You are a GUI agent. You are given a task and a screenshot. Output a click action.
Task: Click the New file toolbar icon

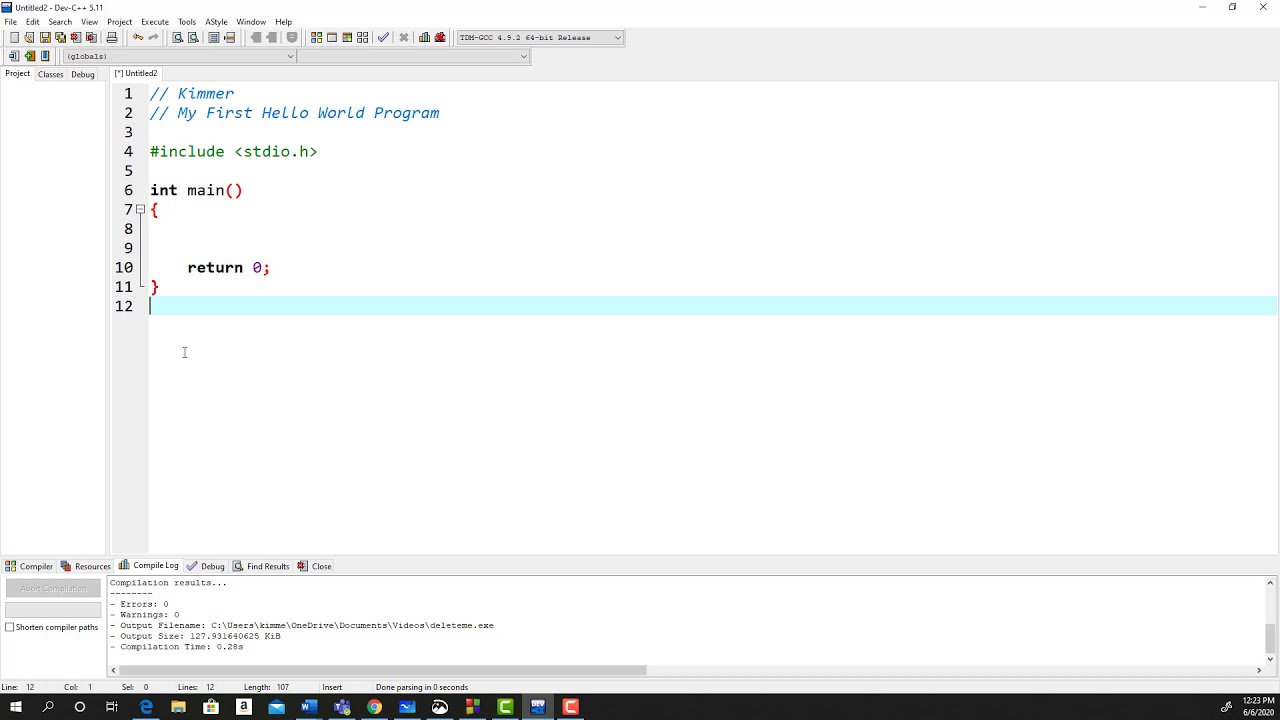14,37
